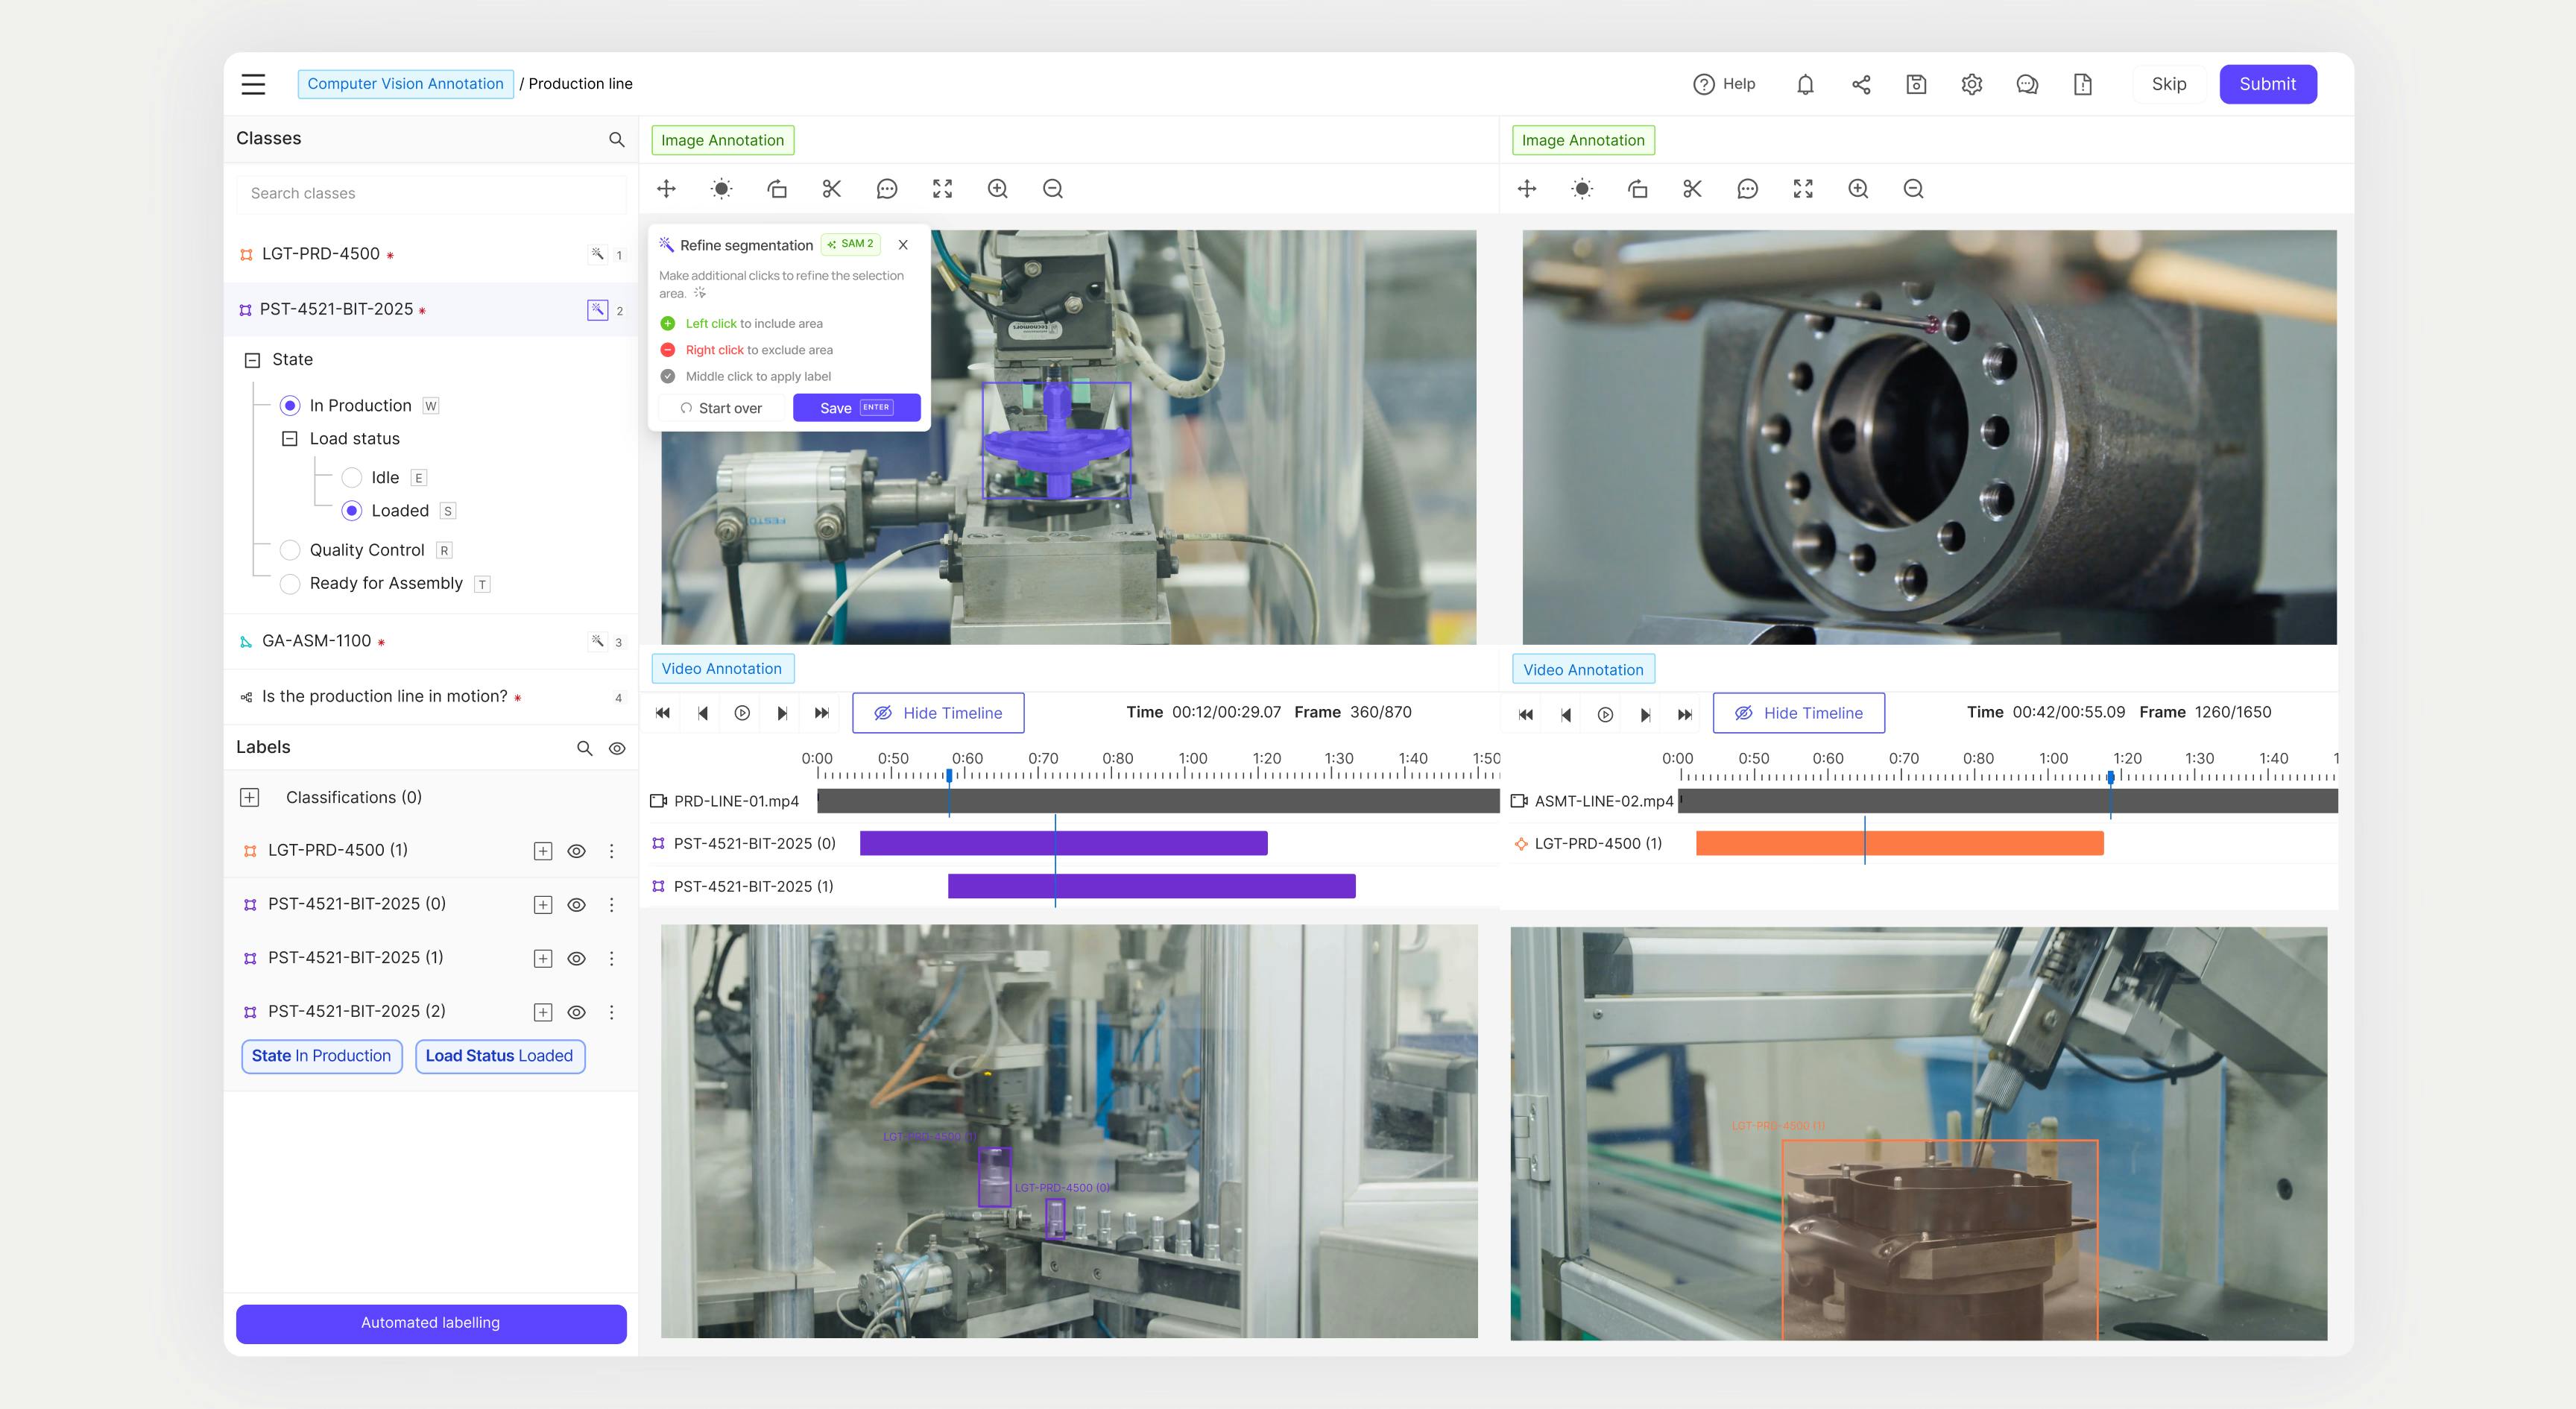Run magic wand auto-labeling for GA-ASM-1100 class
This screenshot has width=2576, height=1409.
point(597,641)
